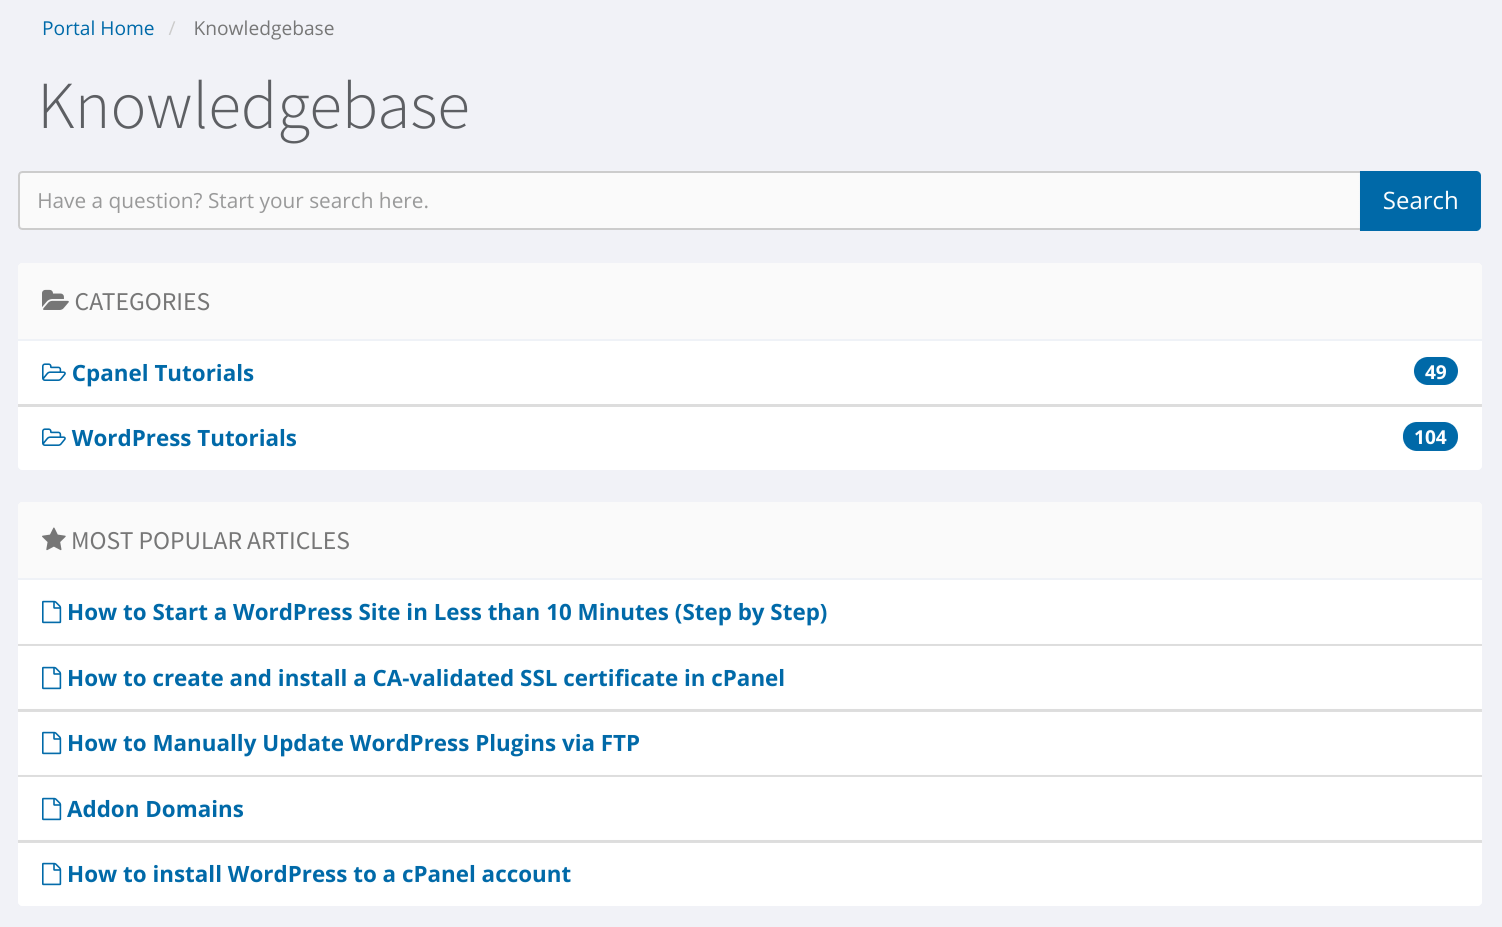Click the CATEGORIES section heading
The height and width of the screenshot is (927, 1502).
coord(142,302)
